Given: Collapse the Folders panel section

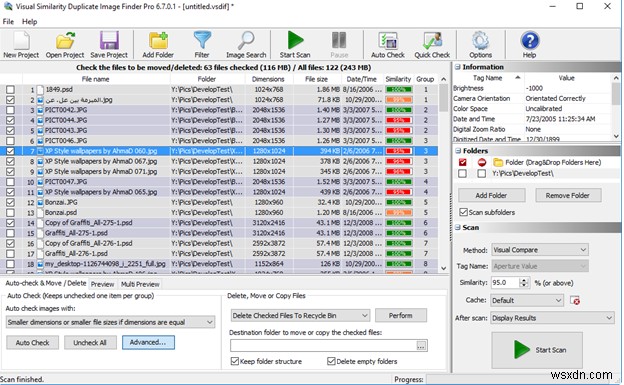Looking at the screenshot, I should [458, 151].
